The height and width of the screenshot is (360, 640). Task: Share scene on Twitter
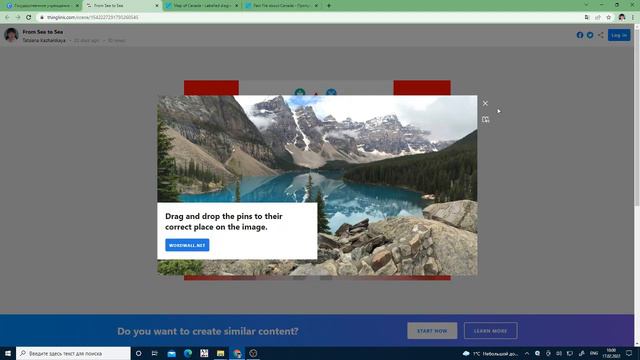tap(590, 35)
